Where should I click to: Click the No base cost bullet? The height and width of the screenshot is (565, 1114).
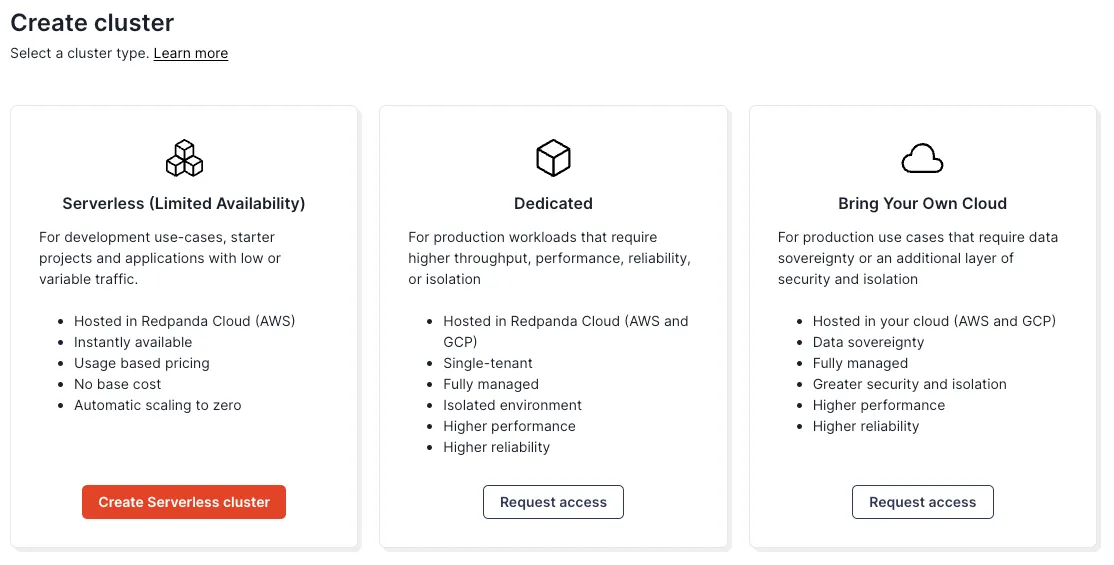click(x=117, y=384)
